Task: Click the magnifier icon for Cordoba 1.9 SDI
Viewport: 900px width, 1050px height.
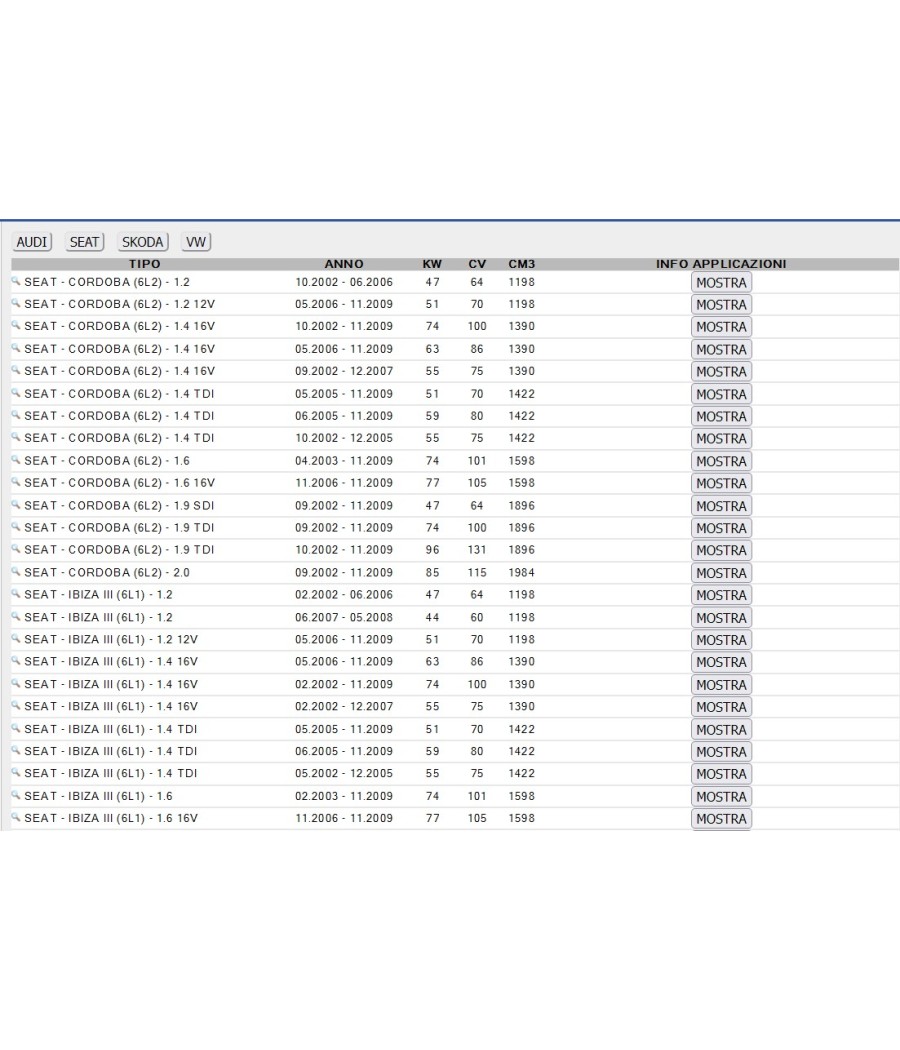Action: (16, 505)
